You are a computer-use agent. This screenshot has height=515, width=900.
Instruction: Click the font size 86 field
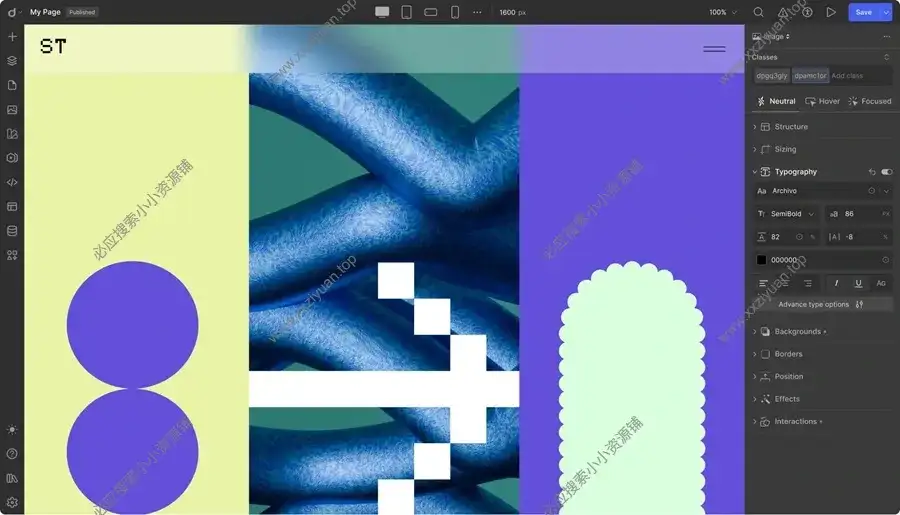coord(858,214)
